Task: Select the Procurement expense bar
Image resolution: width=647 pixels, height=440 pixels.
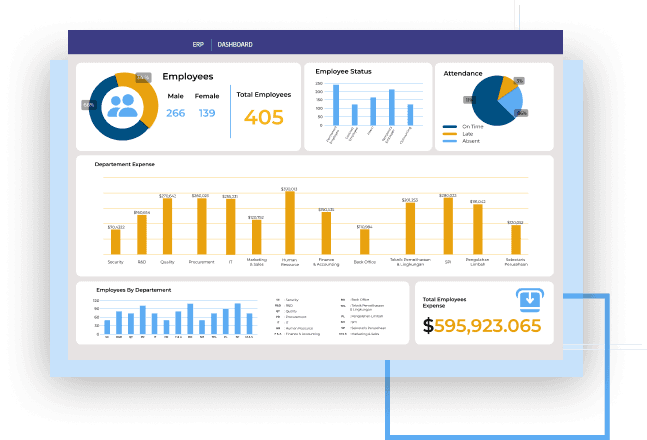Action: click(202, 226)
